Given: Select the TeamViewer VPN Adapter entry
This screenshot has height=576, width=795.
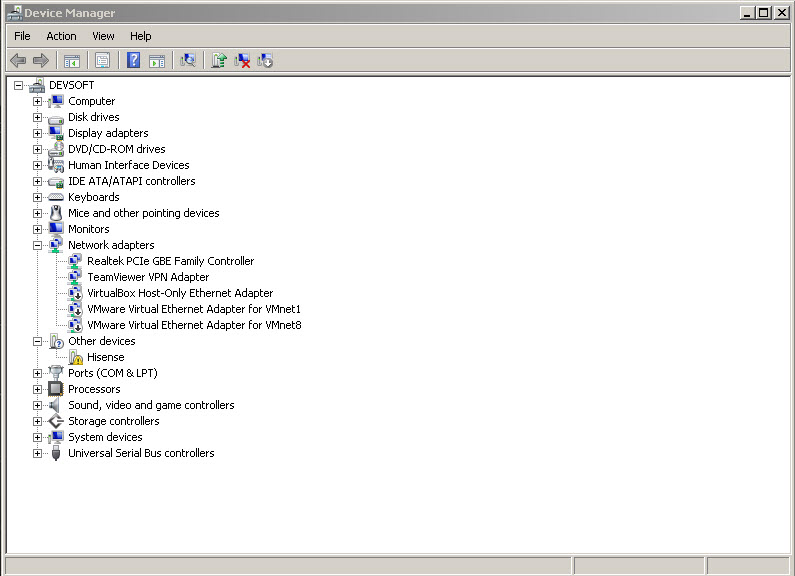Looking at the screenshot, I should coord(148,277).
